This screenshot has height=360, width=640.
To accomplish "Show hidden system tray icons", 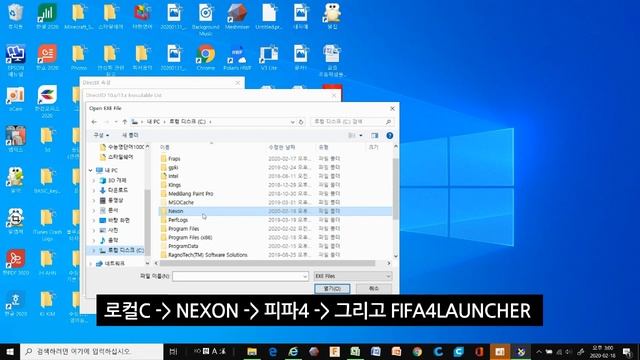I will [x=539, y=351].
